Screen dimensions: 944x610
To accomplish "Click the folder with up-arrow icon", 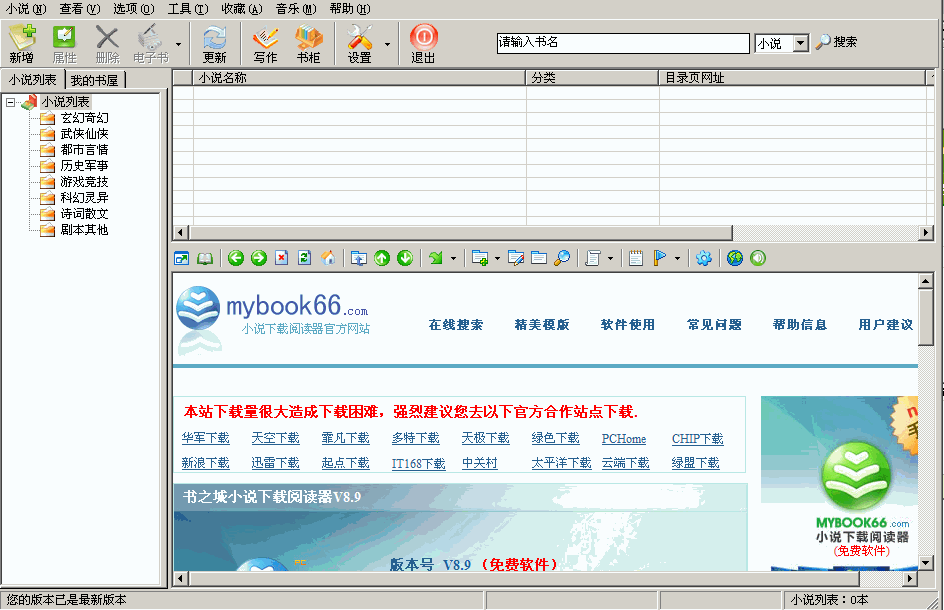I will tap(359, 258).
